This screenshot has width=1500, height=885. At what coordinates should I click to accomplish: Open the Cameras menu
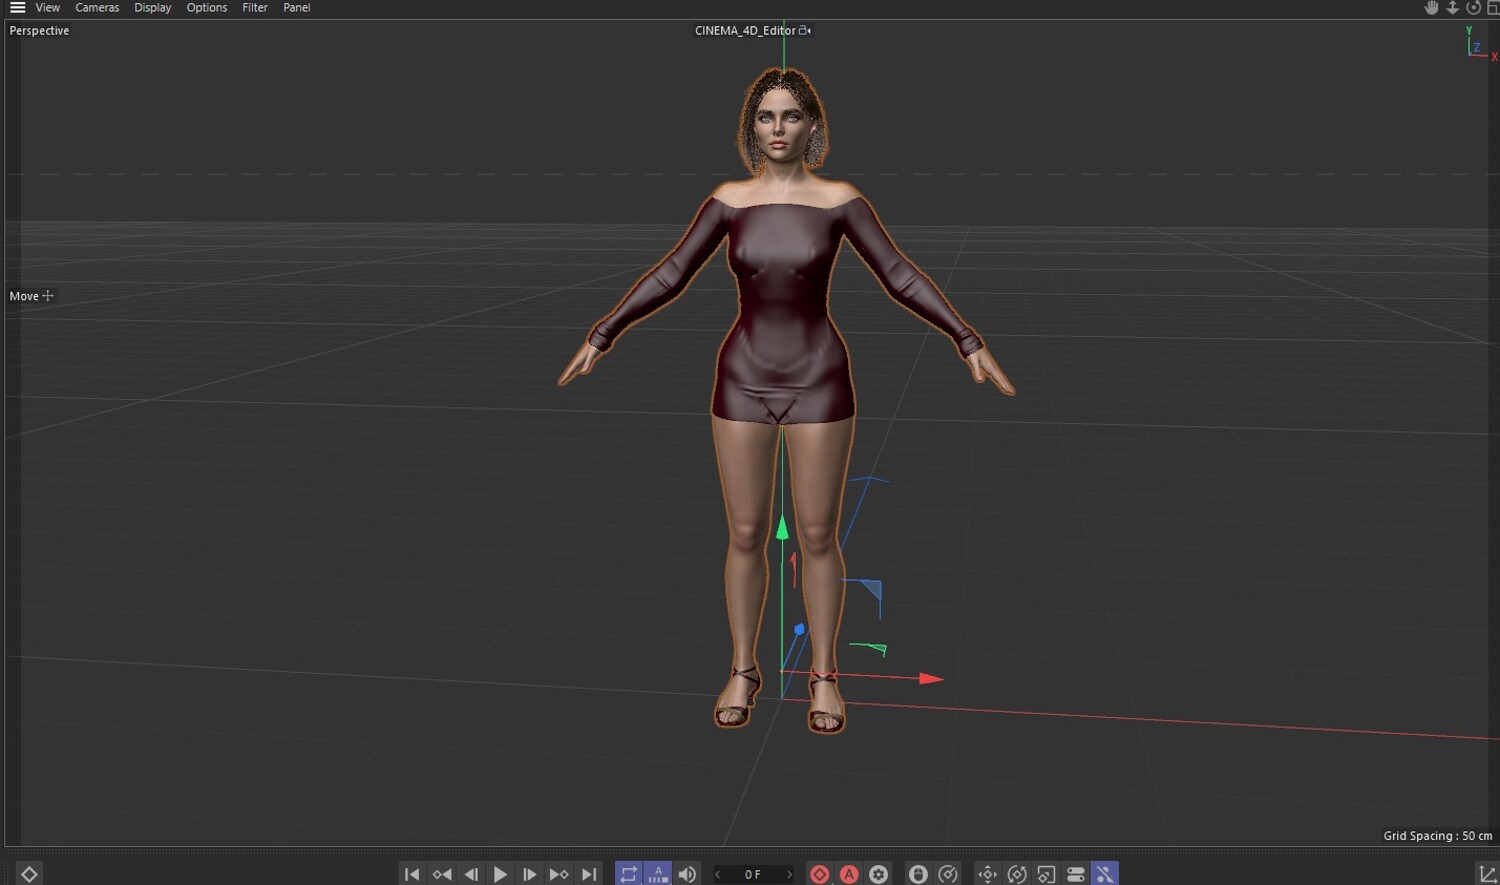[97, 7]
